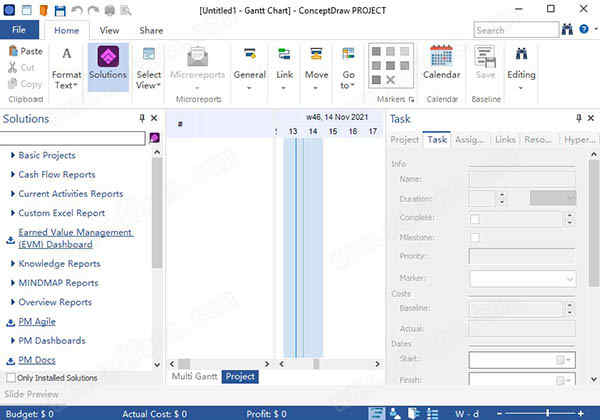Click the ribbon Search input field
The width and height of the screenshot is (600, 420).
(516, 30)
